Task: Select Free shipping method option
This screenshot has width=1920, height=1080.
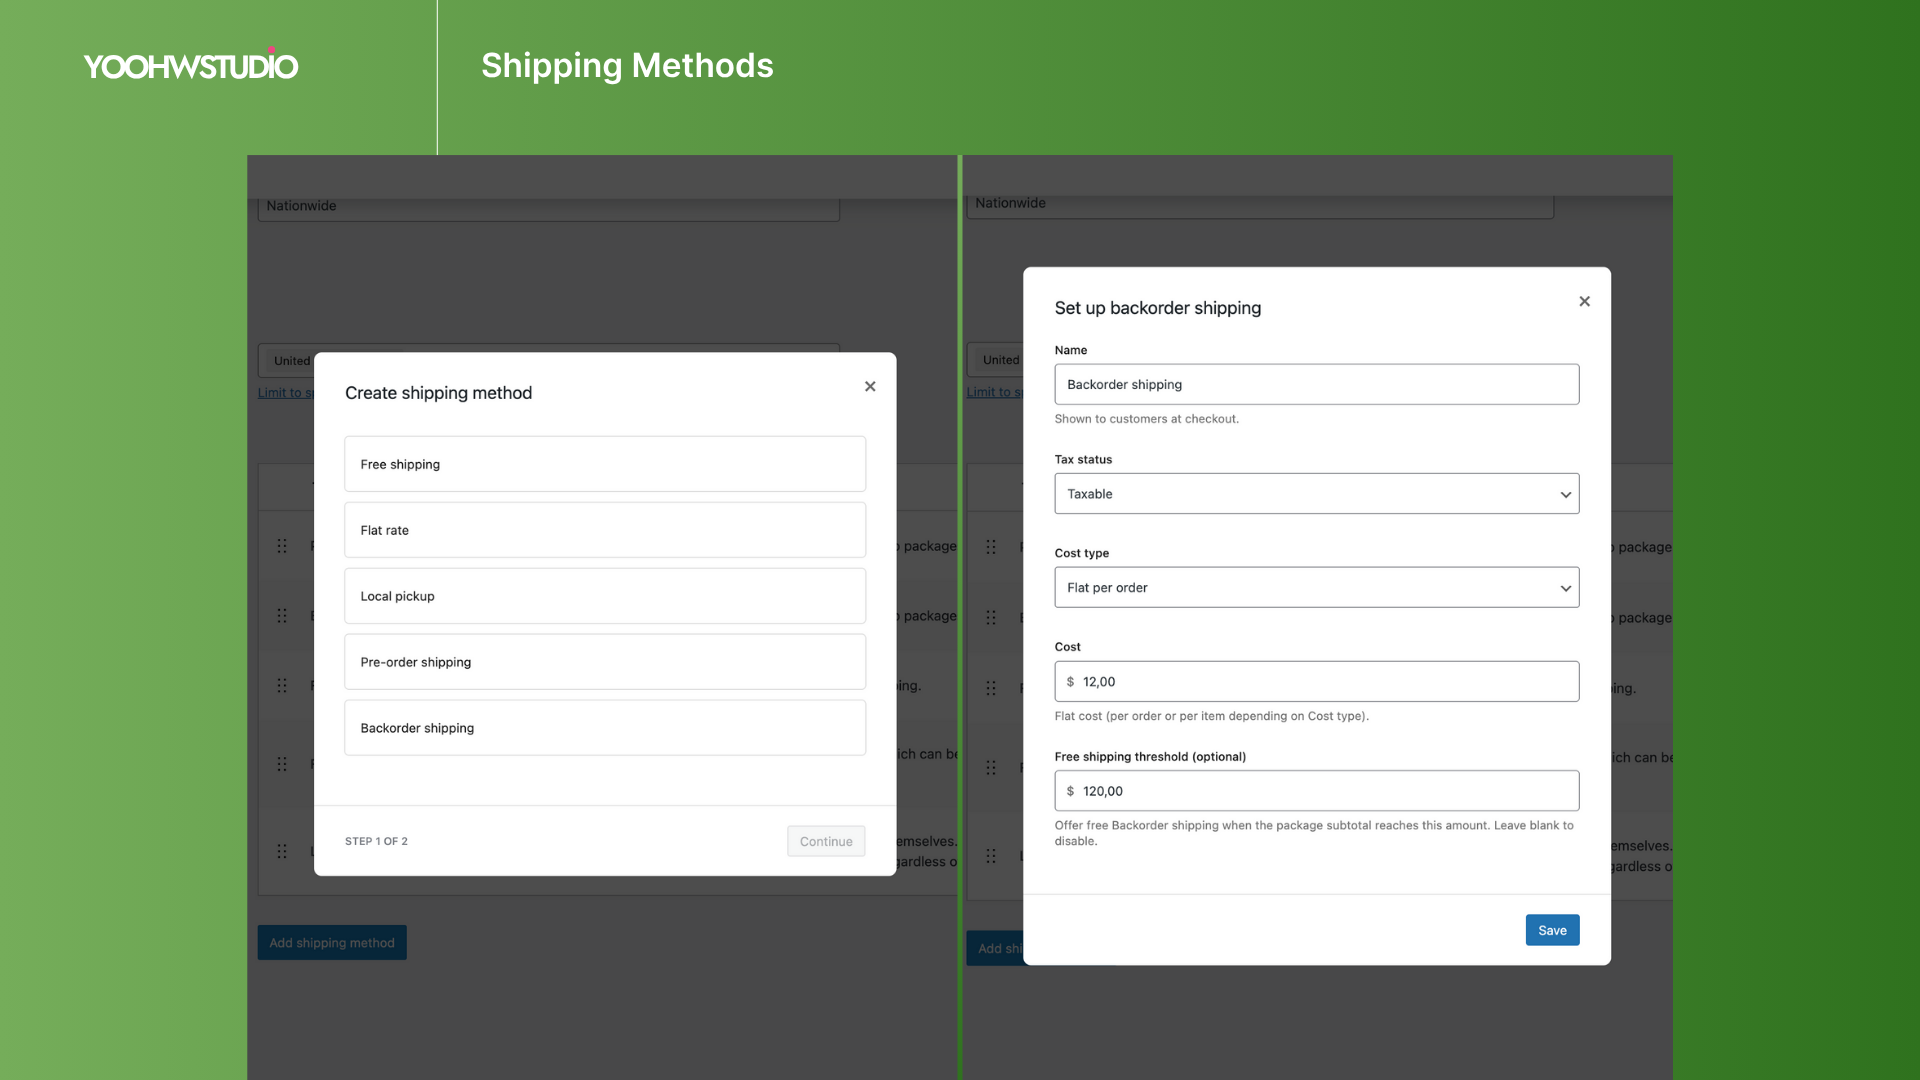Action: pyautogui.click(x=605, y=464)
